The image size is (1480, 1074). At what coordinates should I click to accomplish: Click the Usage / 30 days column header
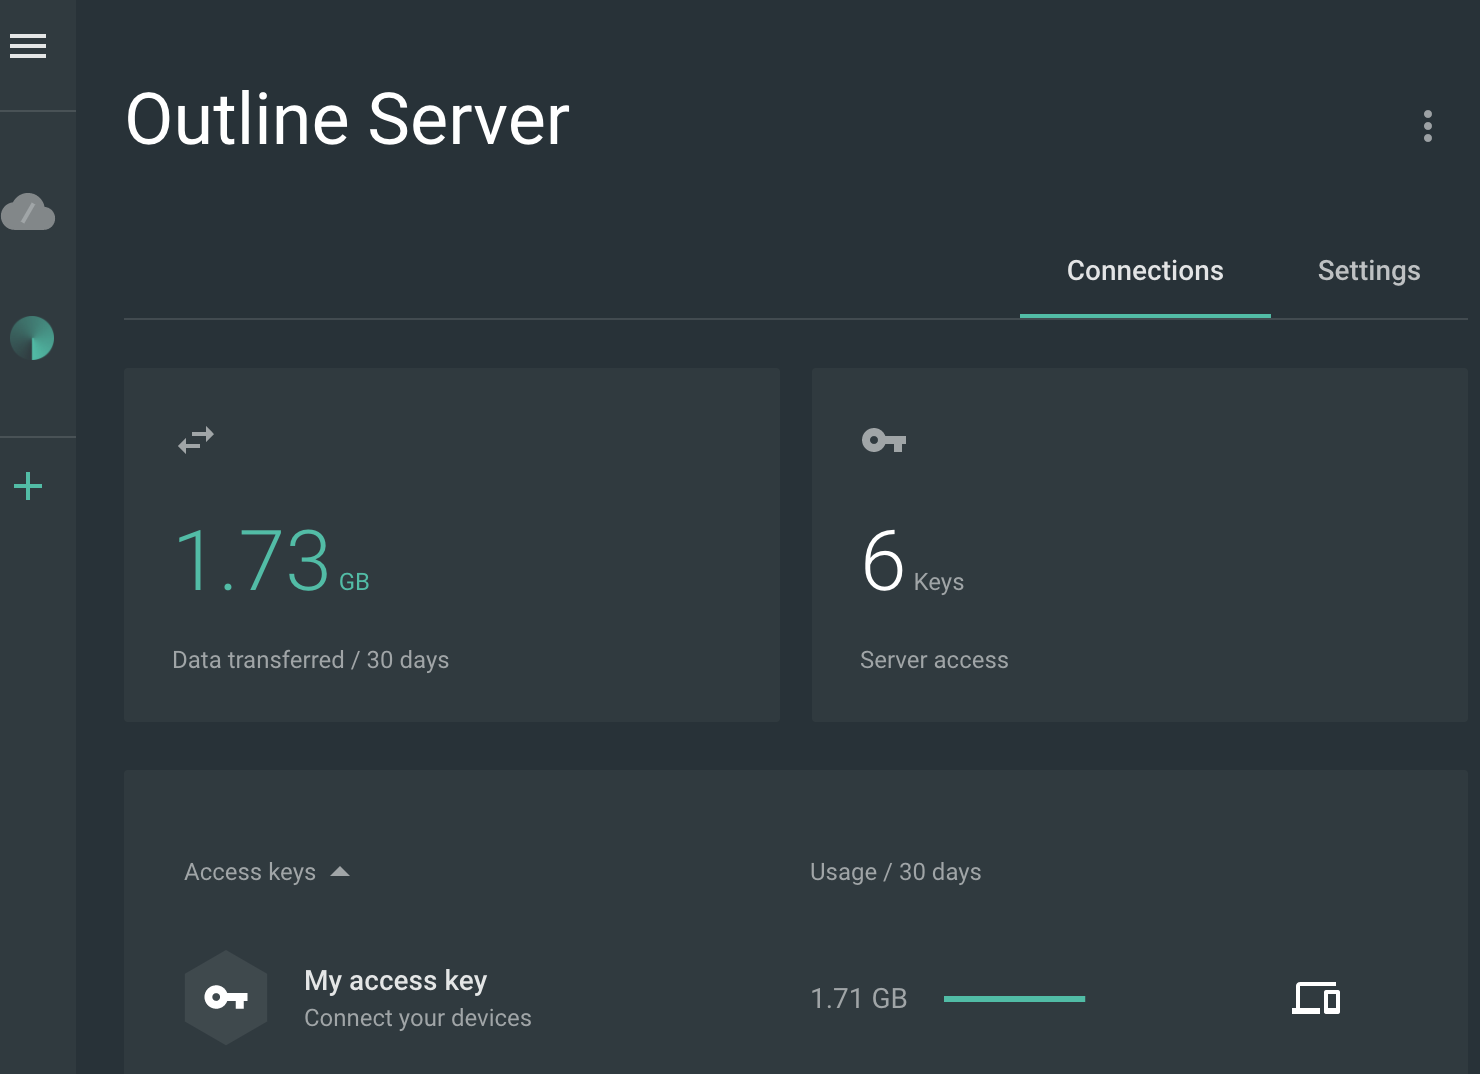click(895, 872)
